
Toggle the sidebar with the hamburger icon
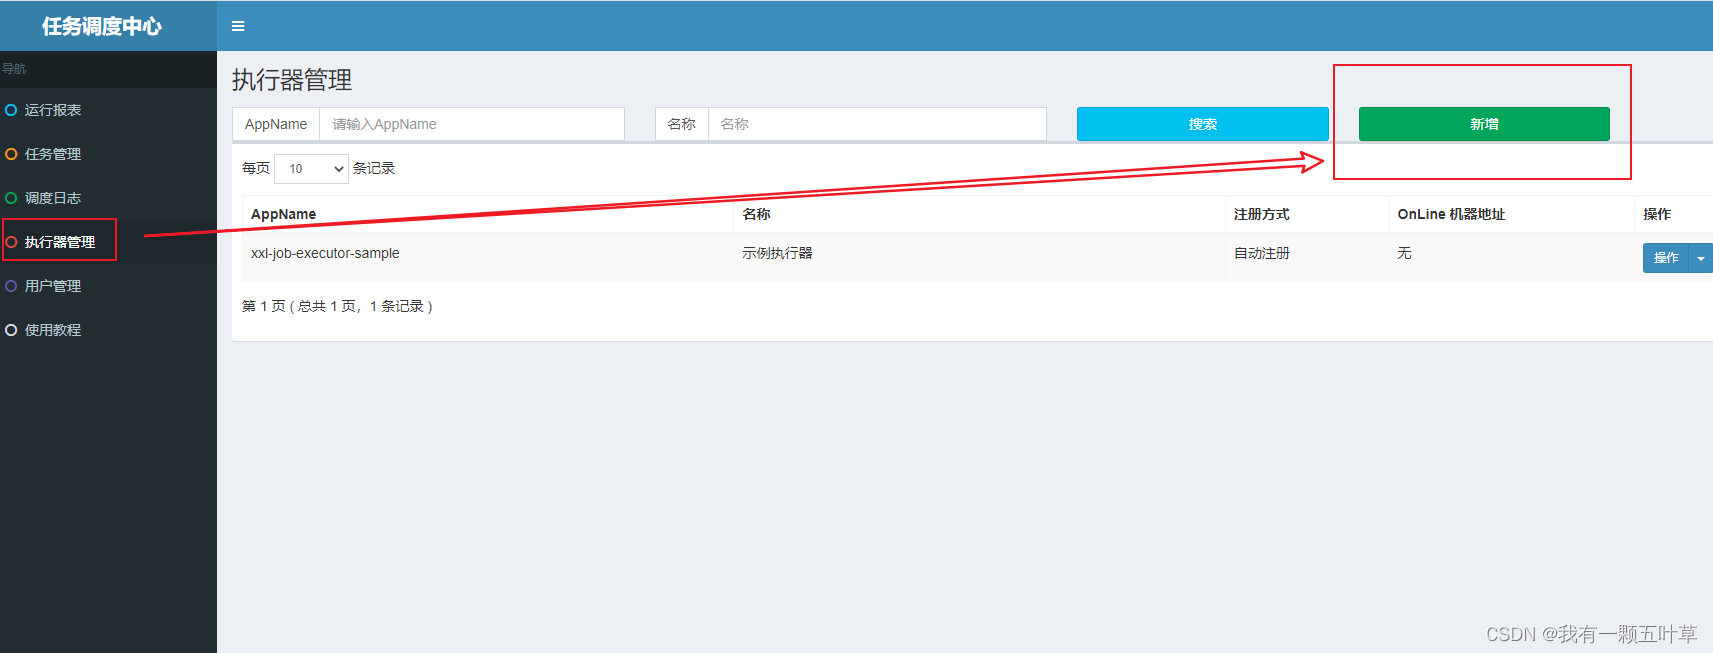coord(238,26)
